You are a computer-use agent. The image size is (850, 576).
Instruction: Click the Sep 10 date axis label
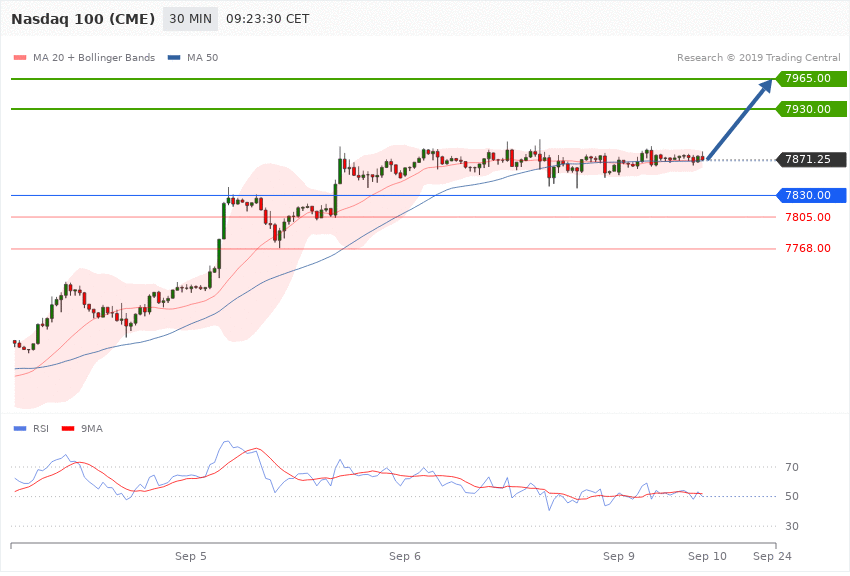pyautogui.click(x=707, y=556)
